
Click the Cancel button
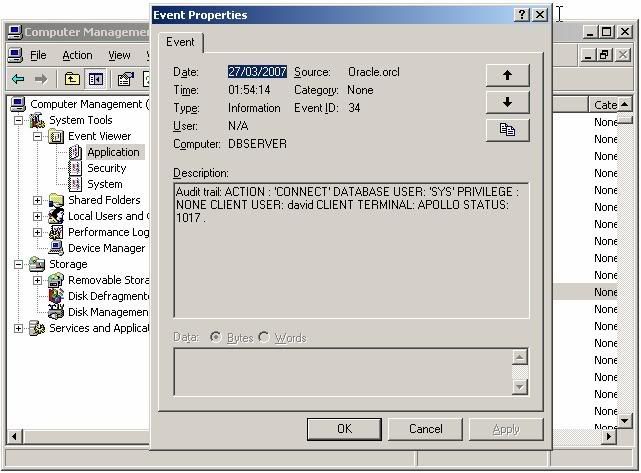click(425, 429)
